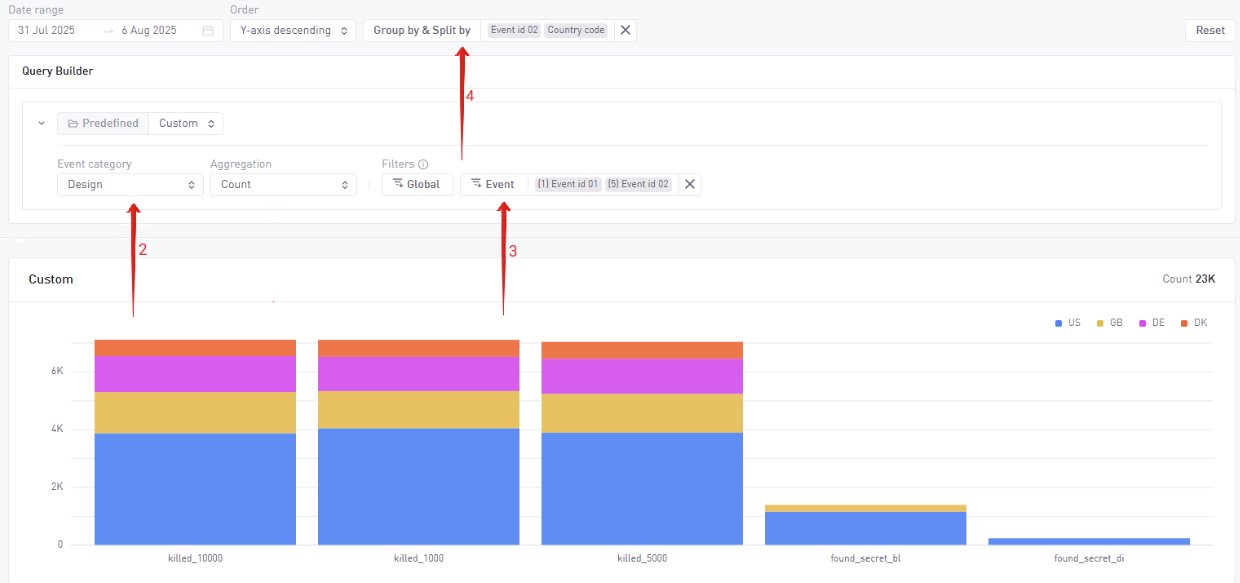Screen dimensions: 1240x583
Task: Toggle the GB series in legend
Action: (1109, 323)
